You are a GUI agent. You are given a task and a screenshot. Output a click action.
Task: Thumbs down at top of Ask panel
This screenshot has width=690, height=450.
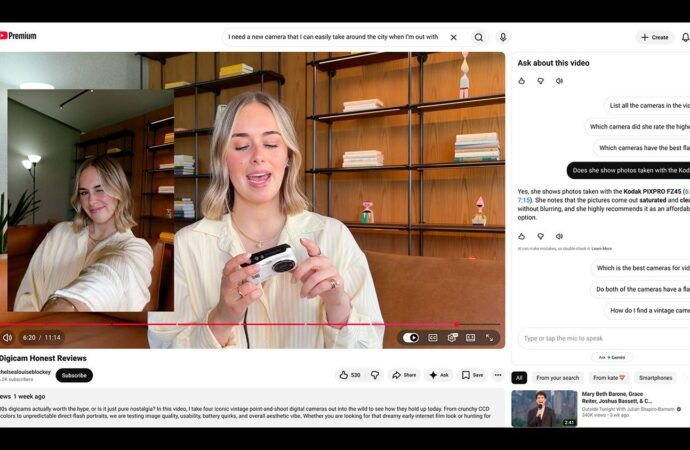click(540, 81)
